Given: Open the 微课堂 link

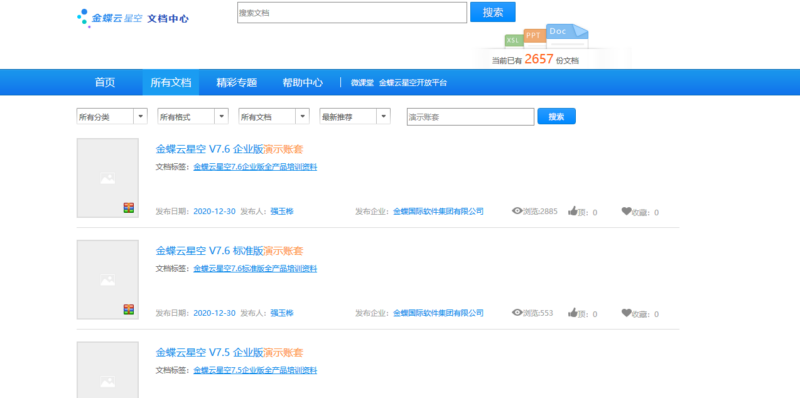Looking at the screenshot, I should pyautogui.click(x=362, y=83).
